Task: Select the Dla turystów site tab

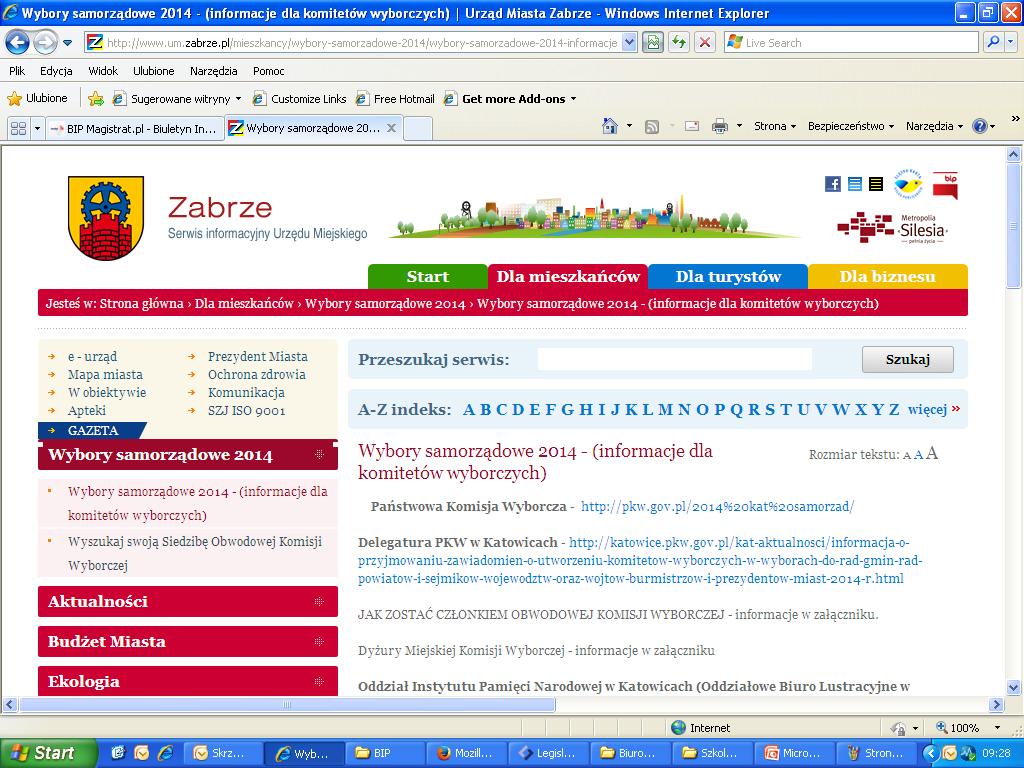Action: click(x=728, y=277)
